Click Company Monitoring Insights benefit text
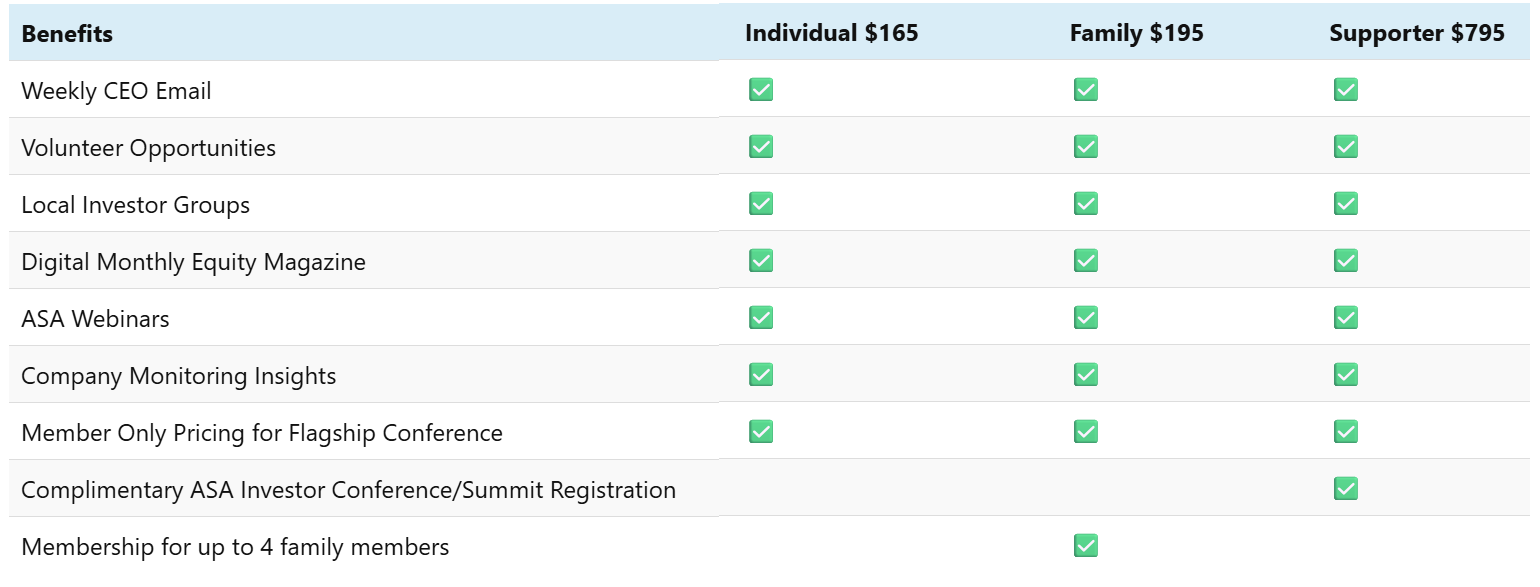This screenshot has height=587, width=1540. click(179, 376)
